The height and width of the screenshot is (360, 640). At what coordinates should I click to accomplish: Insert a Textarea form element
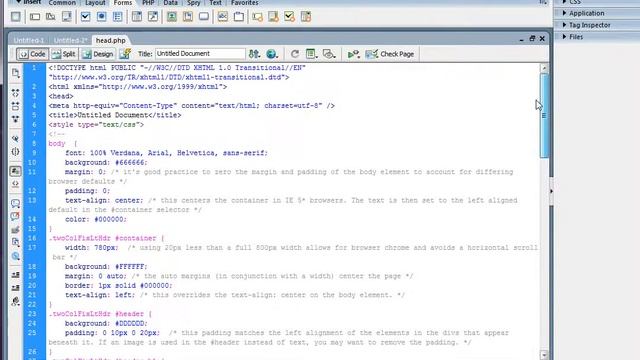point(67,17)
